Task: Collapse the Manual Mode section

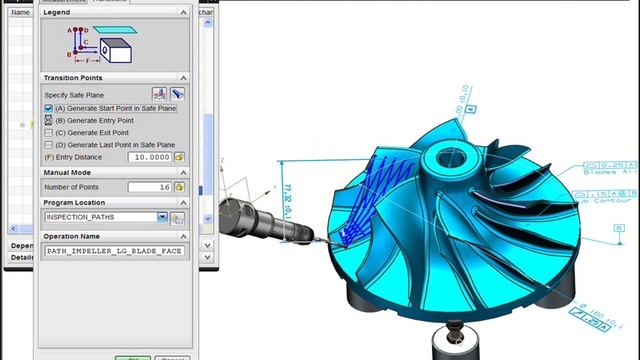Action: 183,173
